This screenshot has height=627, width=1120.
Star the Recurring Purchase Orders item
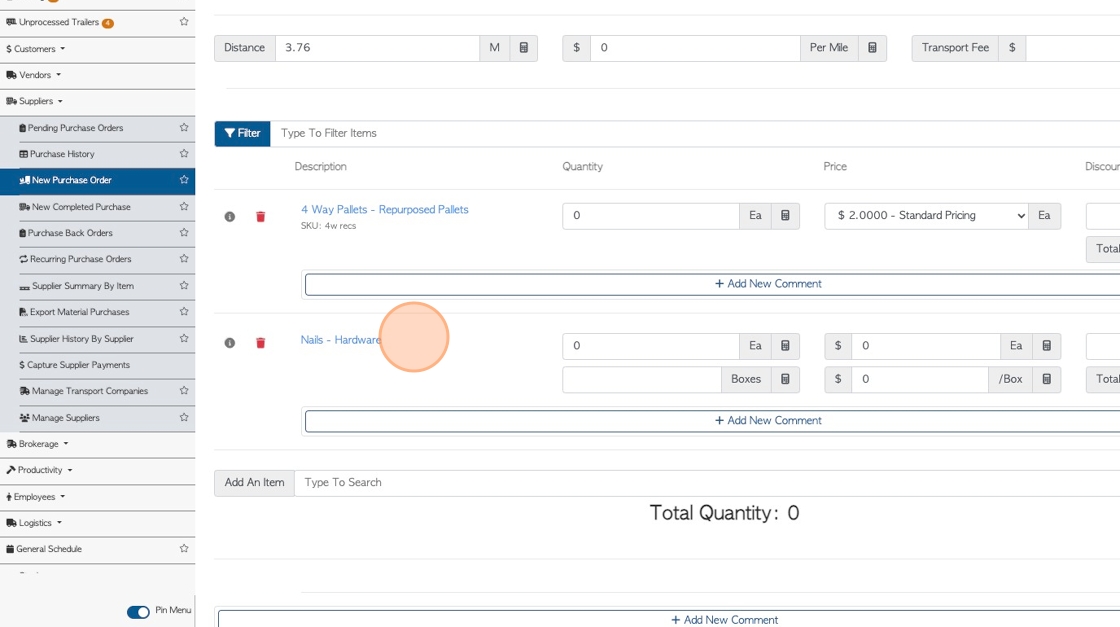184,259
